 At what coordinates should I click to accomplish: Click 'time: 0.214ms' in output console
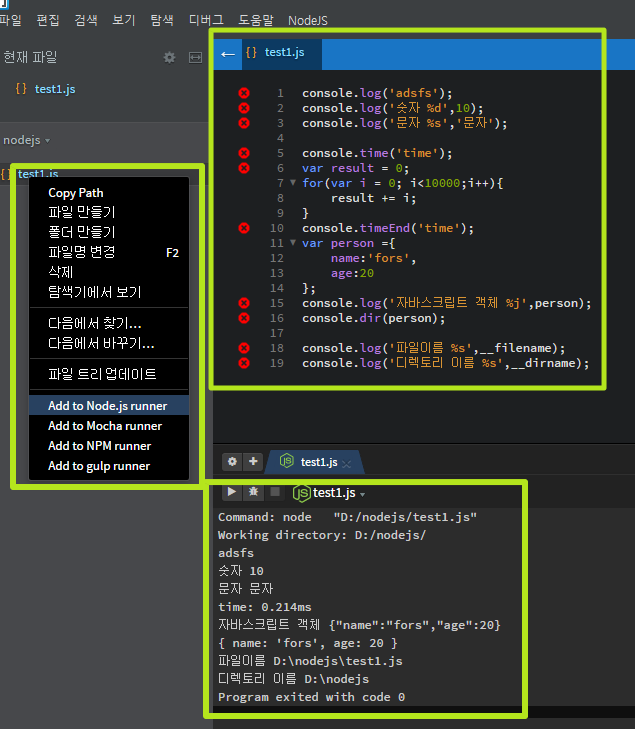(265, 607)
